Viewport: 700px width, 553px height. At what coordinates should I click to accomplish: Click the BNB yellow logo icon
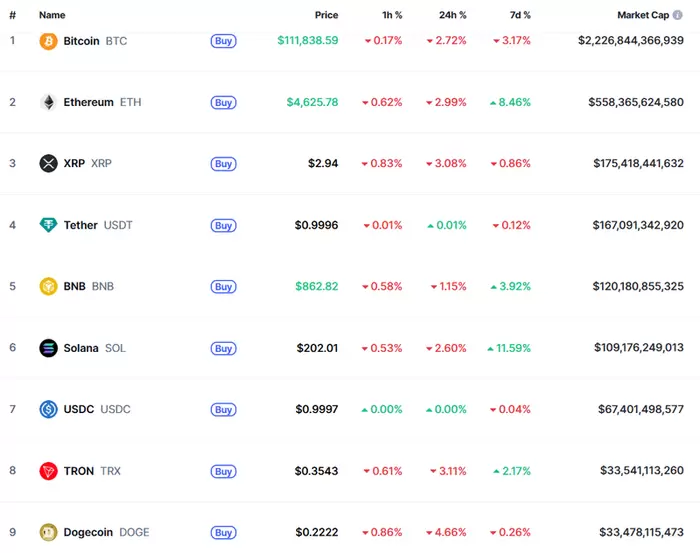click(48, 286)
